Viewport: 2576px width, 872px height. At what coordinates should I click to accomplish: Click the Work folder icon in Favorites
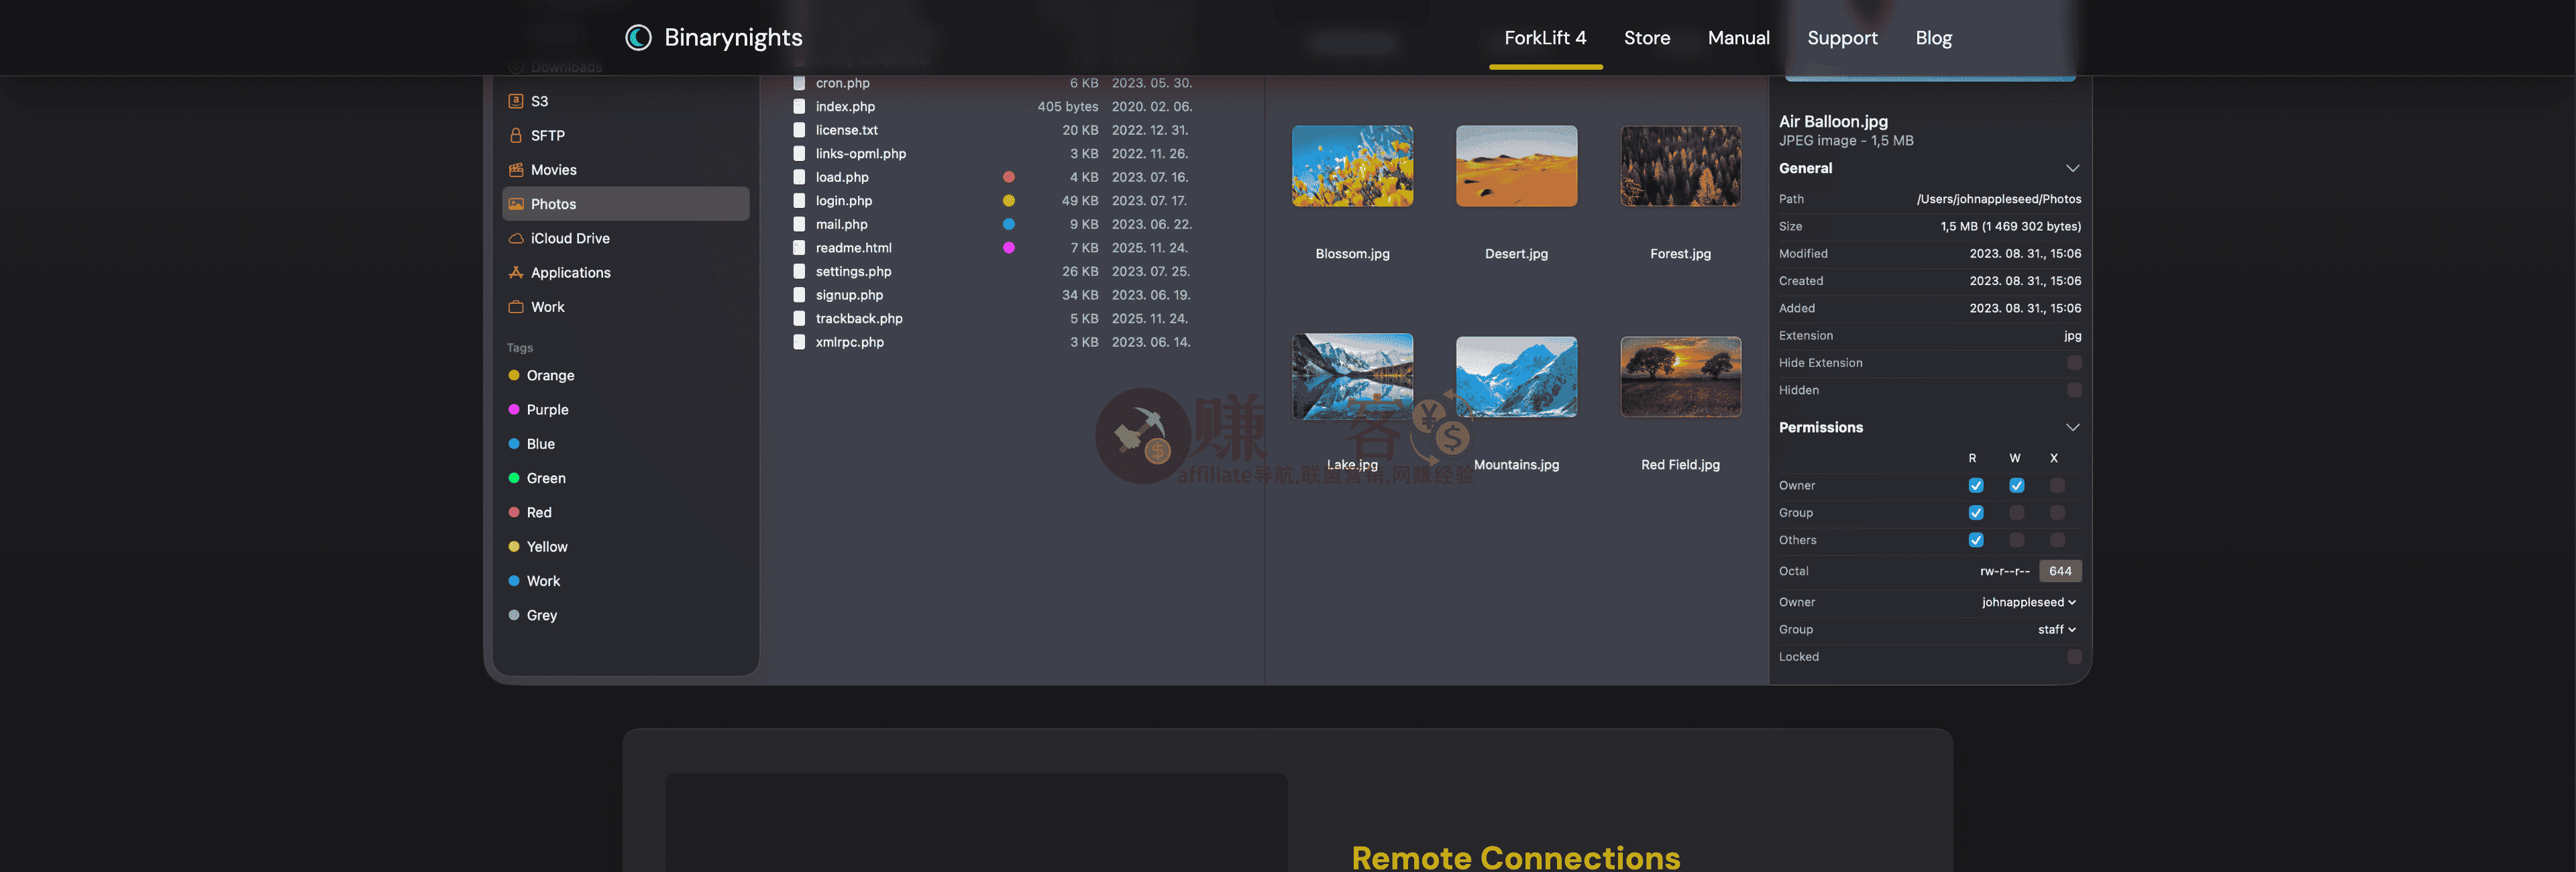516,307
